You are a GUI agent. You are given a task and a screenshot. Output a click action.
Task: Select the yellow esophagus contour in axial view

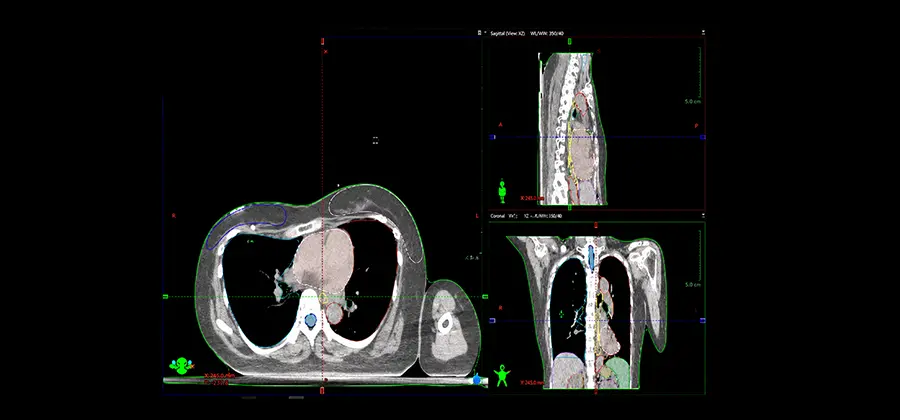coord(323,298)
